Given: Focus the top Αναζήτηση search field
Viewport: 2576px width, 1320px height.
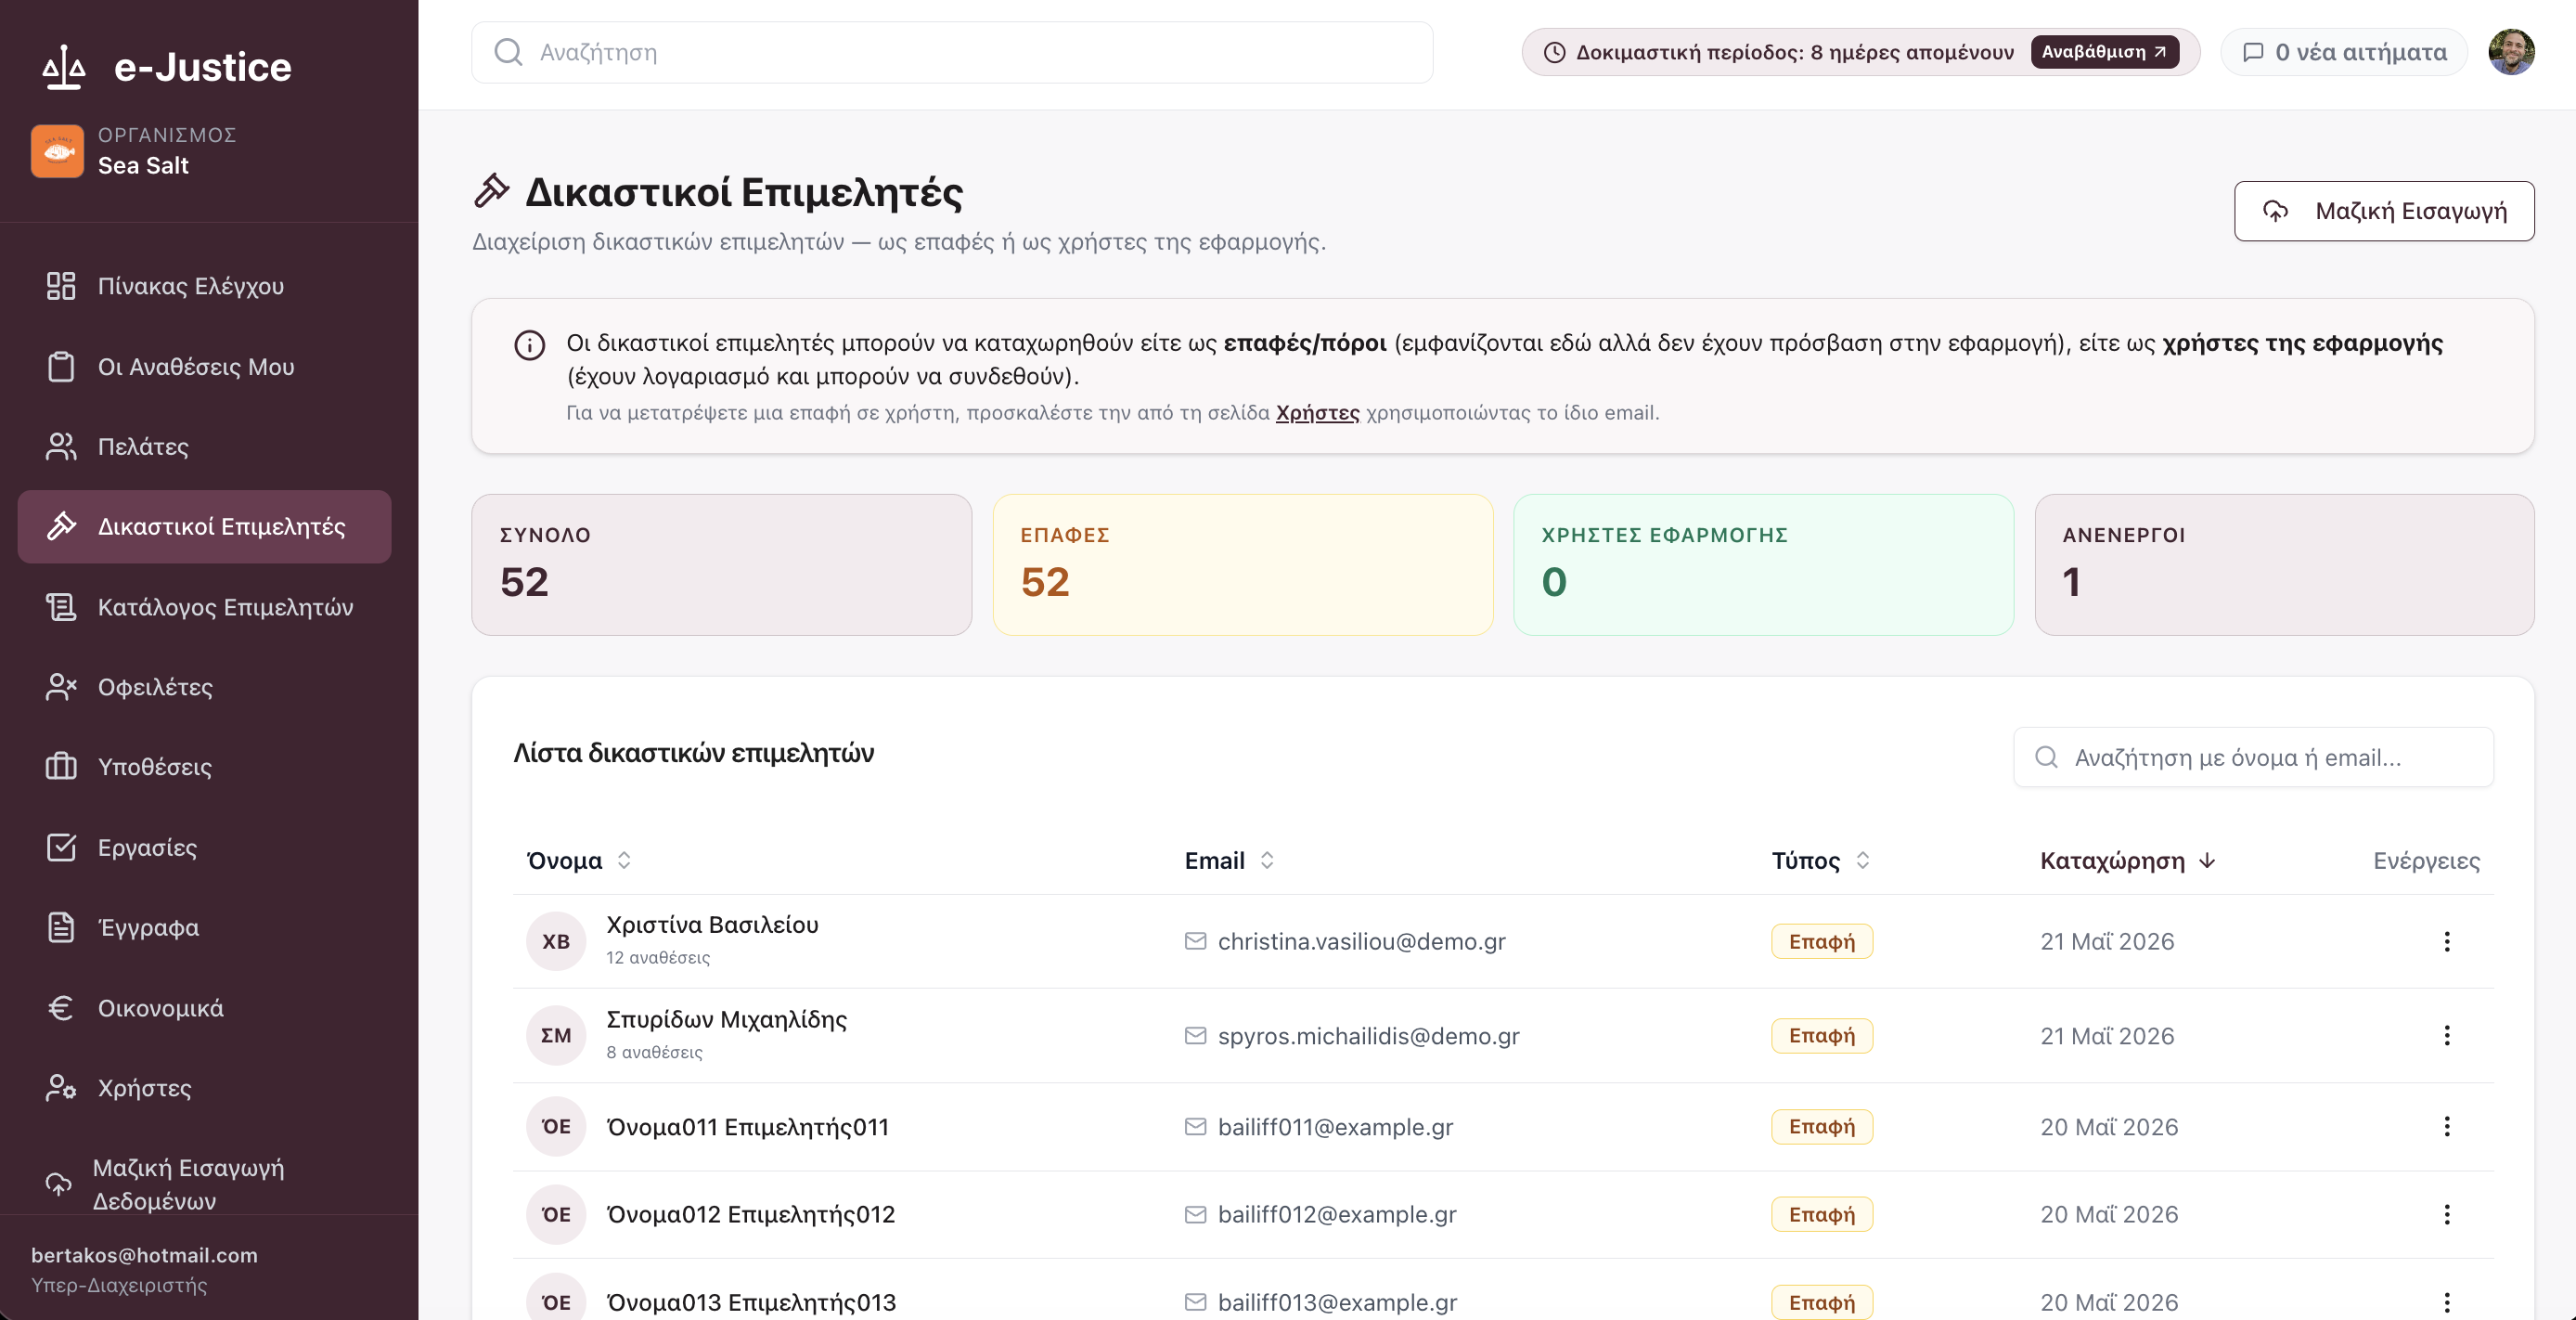Looking at the screenshot, I should (952, 52).
